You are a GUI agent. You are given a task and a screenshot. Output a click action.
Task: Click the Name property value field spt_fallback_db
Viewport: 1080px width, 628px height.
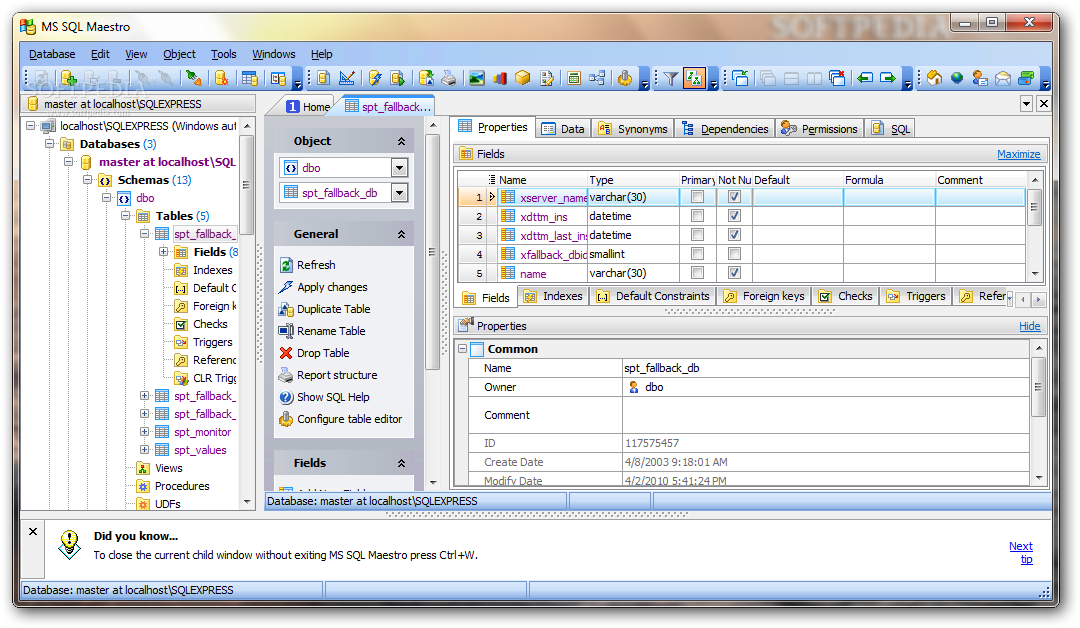(x=825, y=368)
